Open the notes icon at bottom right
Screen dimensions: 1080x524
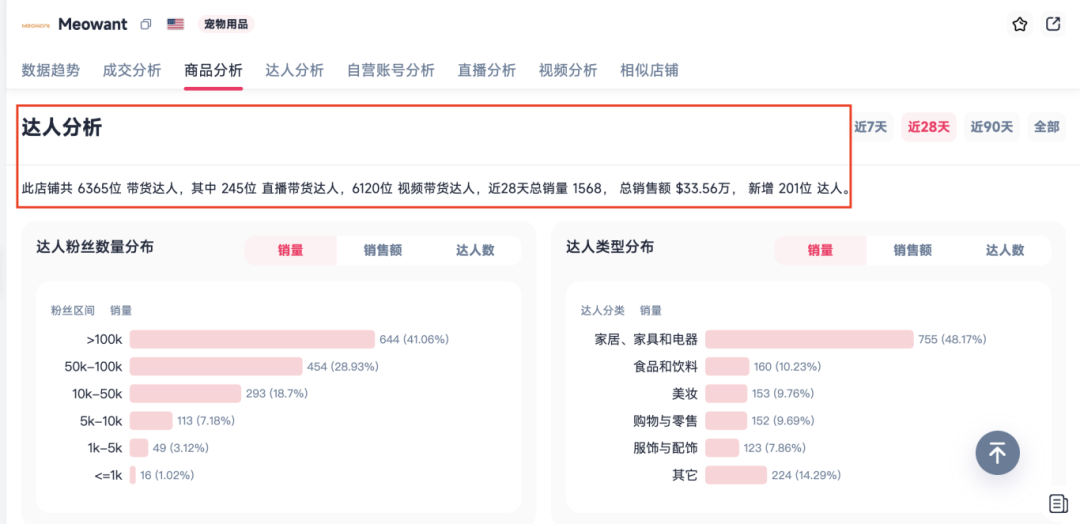[1057, 502]
